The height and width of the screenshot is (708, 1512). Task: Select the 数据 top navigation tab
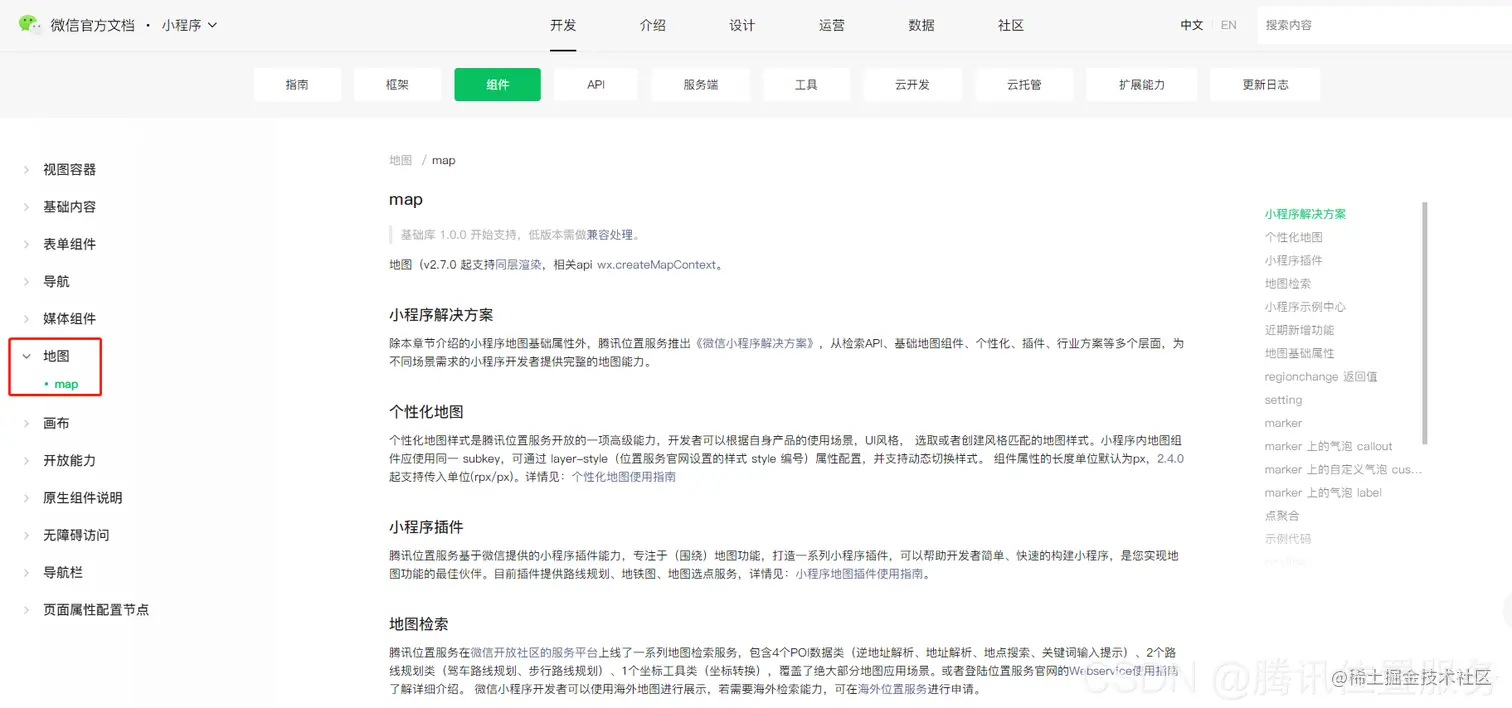[921, 25]
